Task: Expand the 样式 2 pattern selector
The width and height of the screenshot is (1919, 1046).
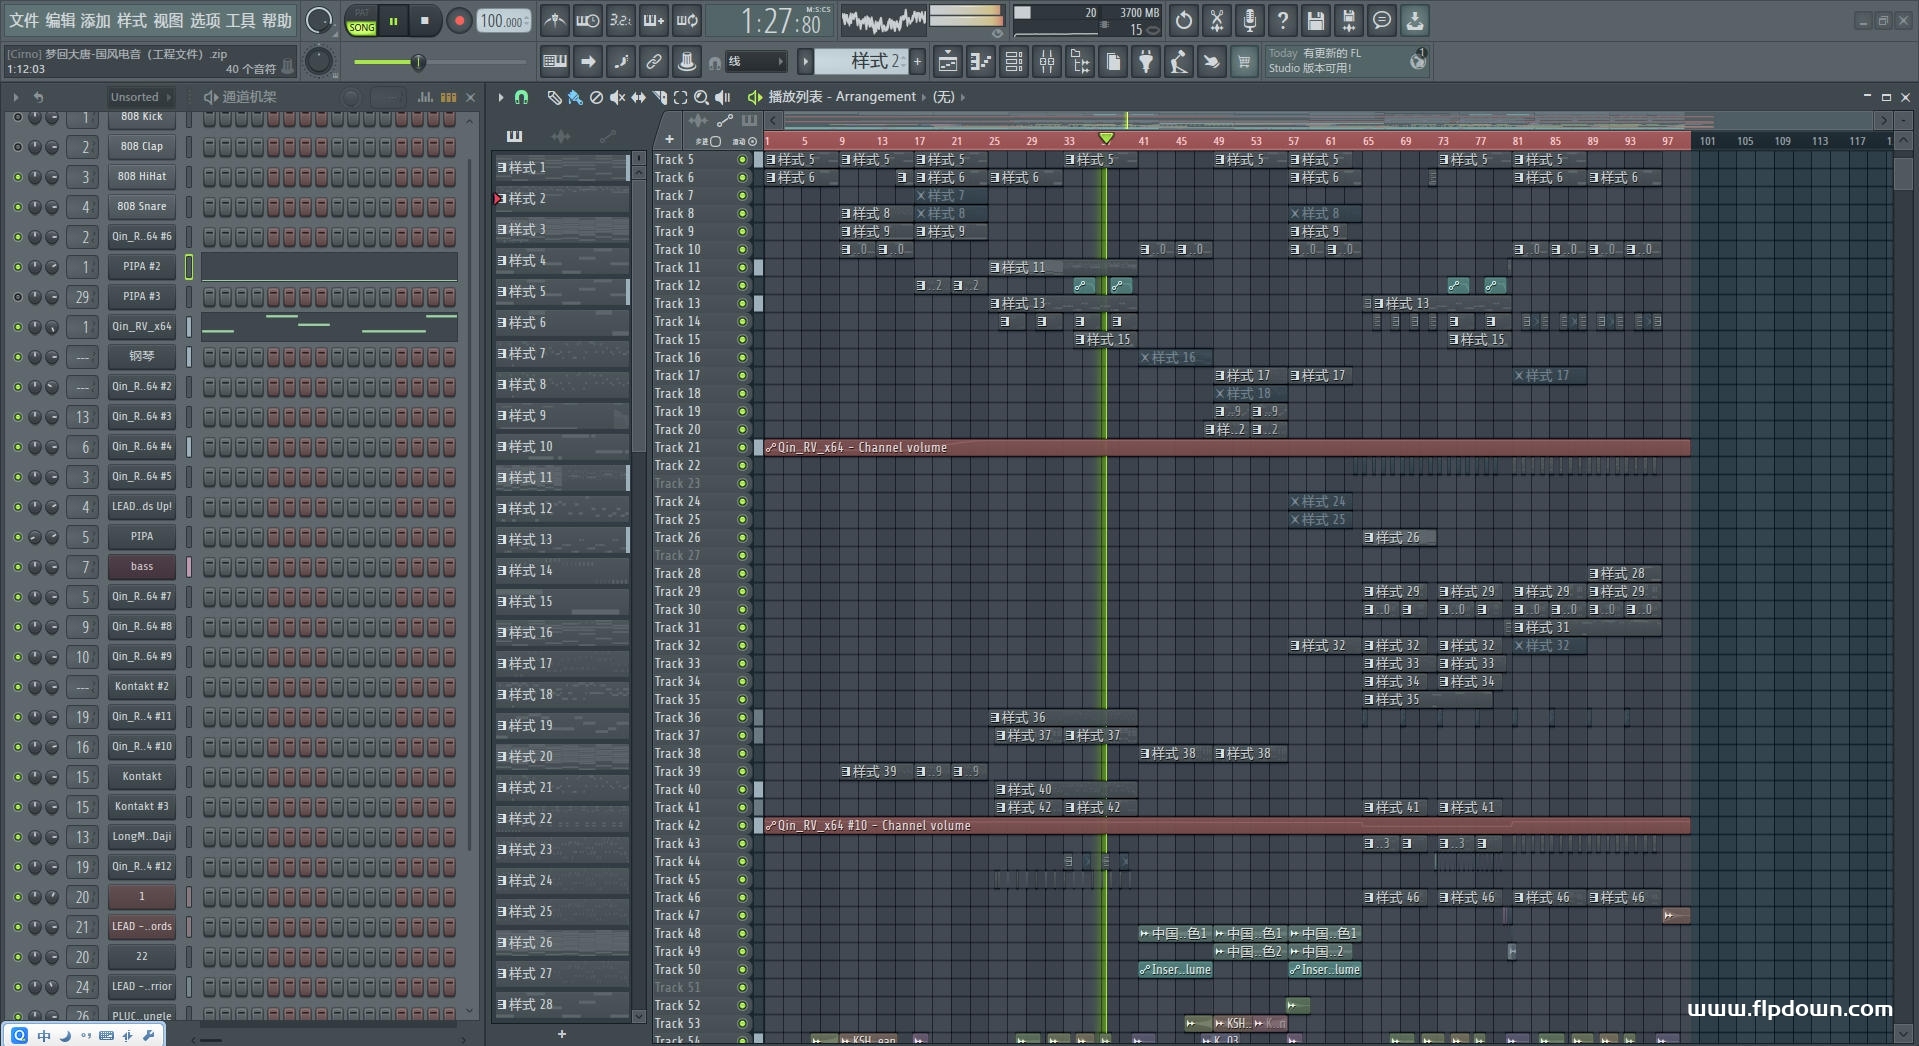Action: (864, 62)
